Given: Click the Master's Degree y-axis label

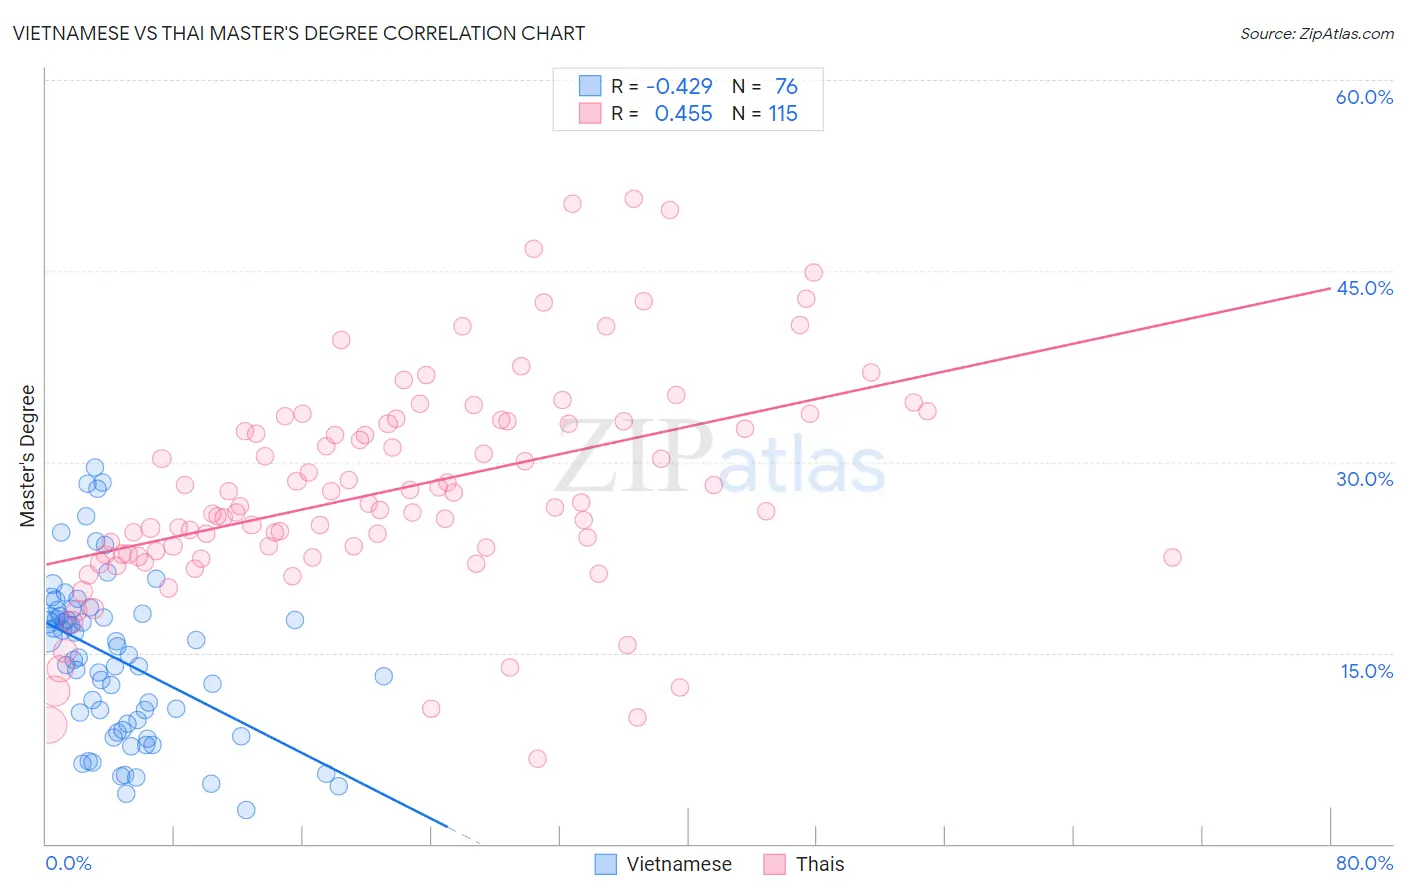Looking at the screenshot, I should click(x=27, y=456).
